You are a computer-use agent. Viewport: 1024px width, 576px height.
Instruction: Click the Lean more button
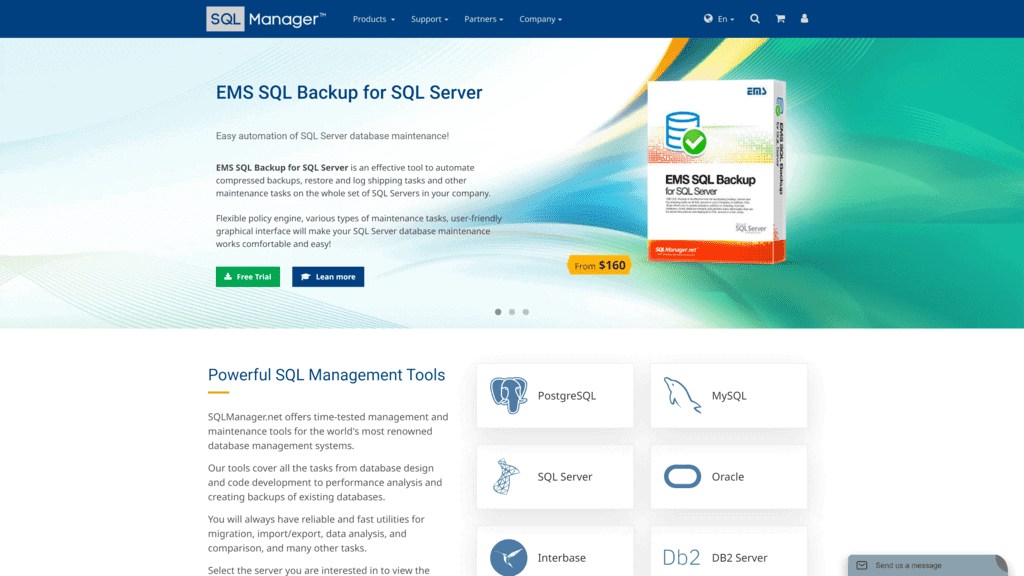point(328,276)
